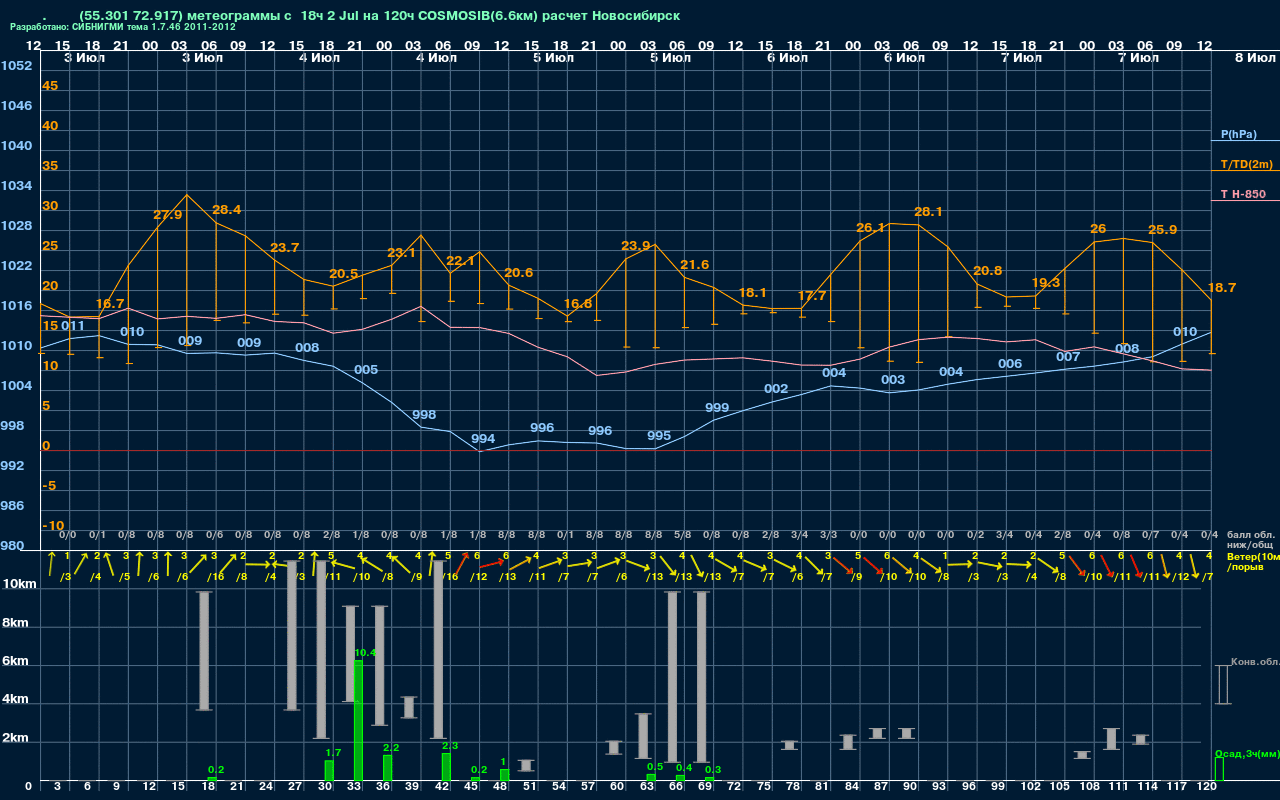Click the tallest green precipitation bar under 10.4
Screen dimensions: 1280x800
(x=358, y=721)
